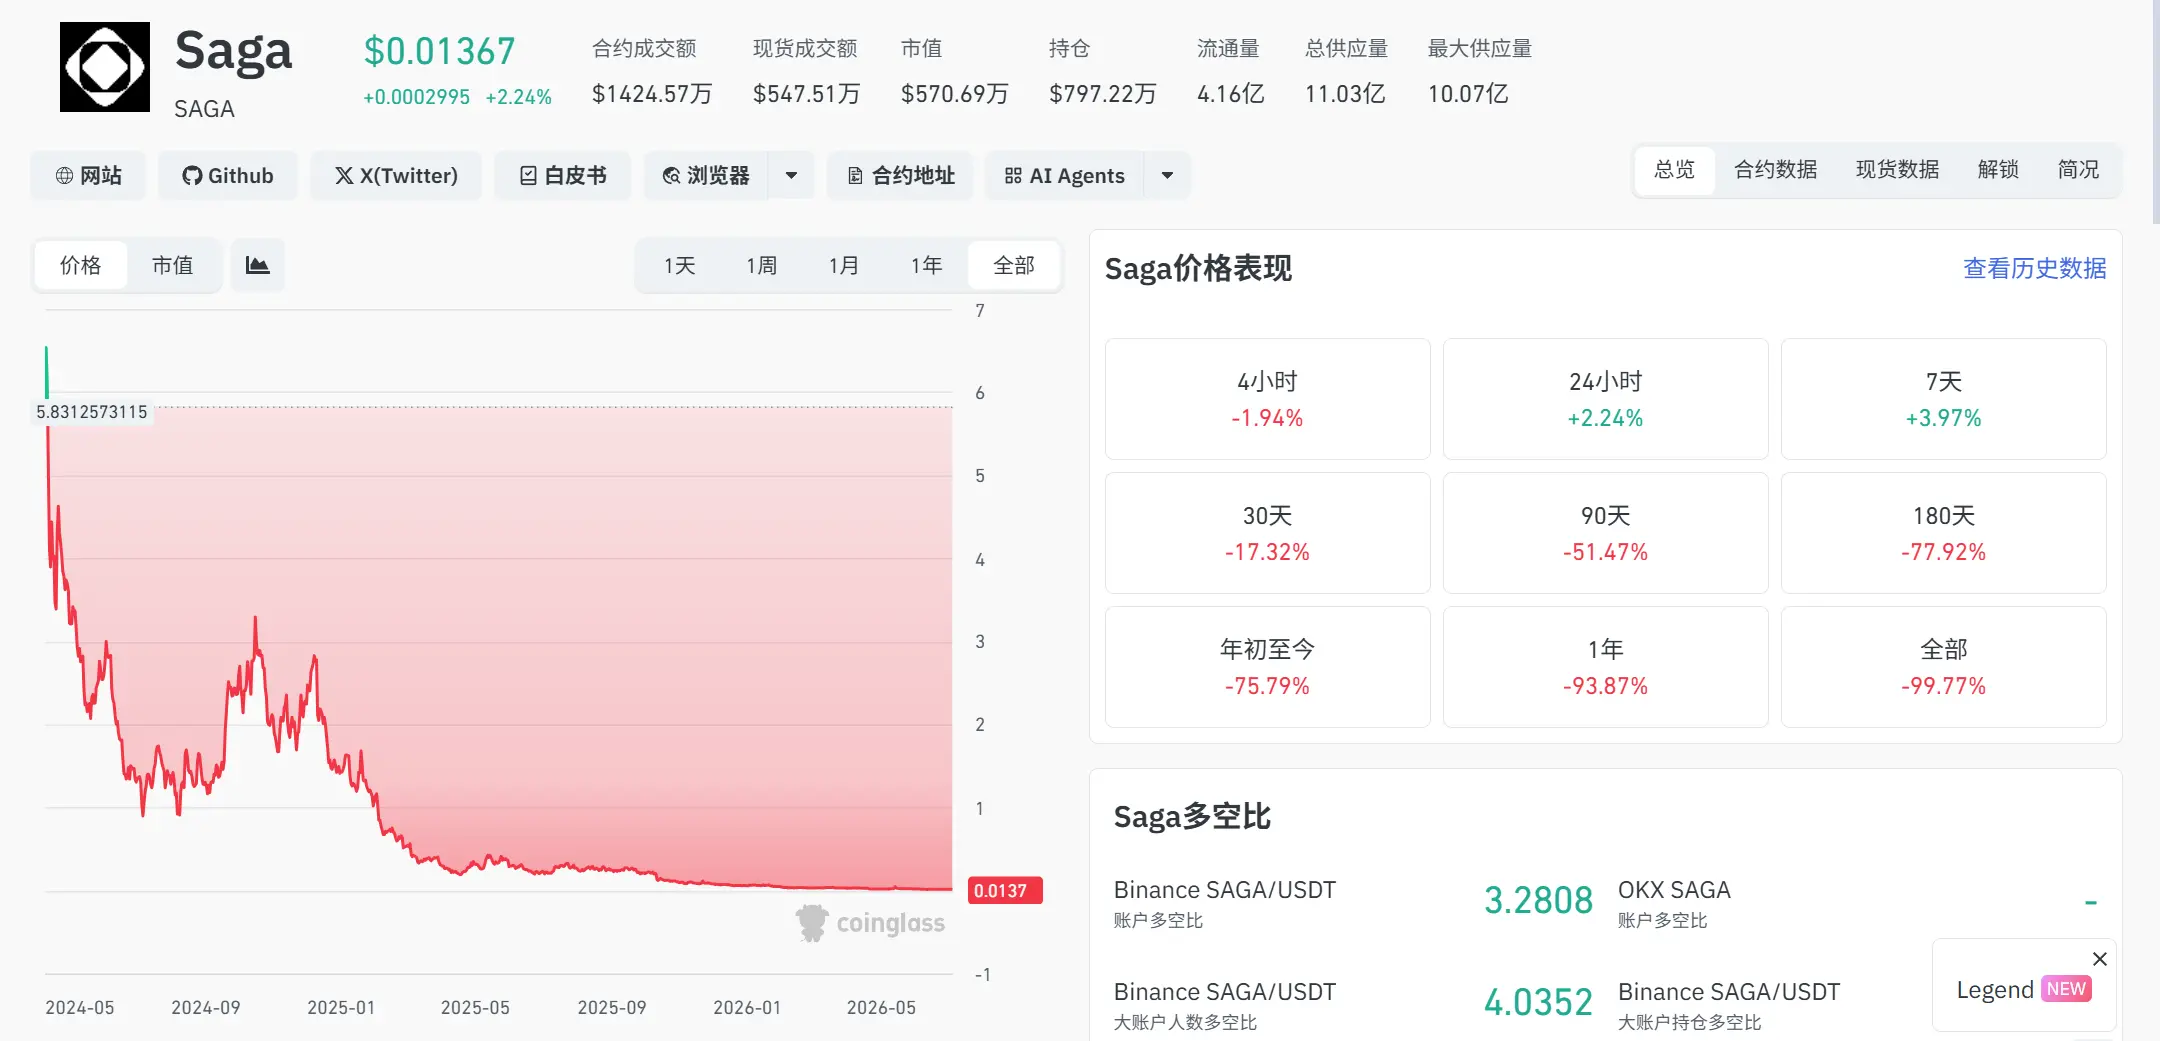Click the 全部 -99.77% performance card

coord(1943,667)
